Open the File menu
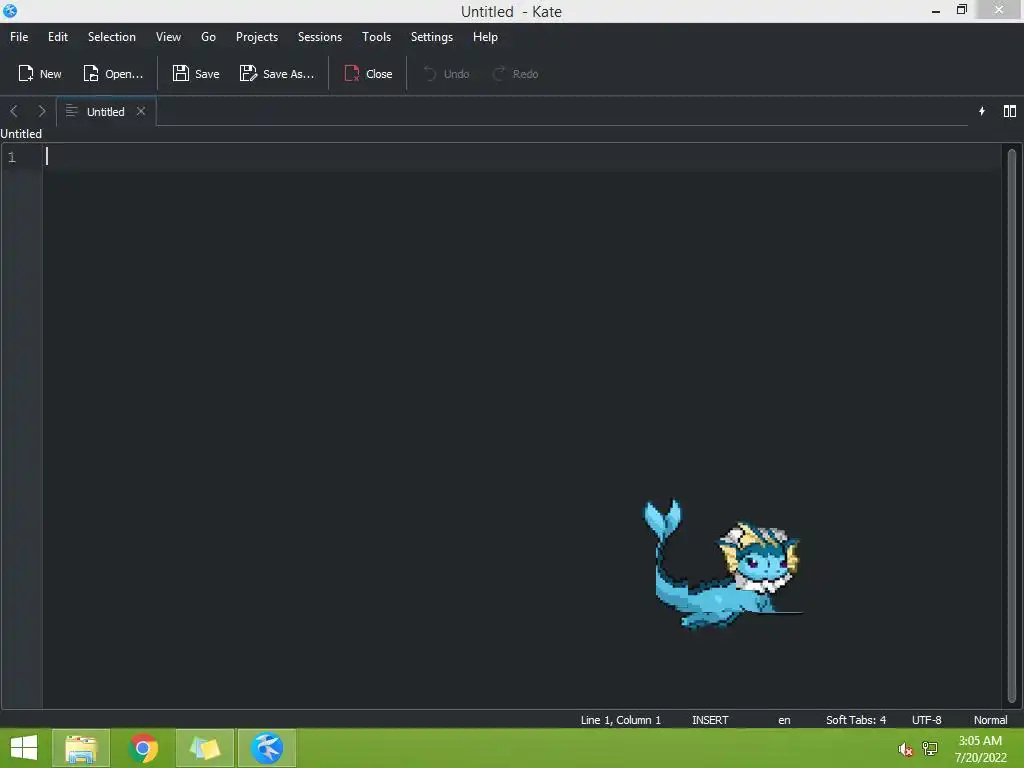The width and height of the screenshot is (1024, 768). [19, 37]
